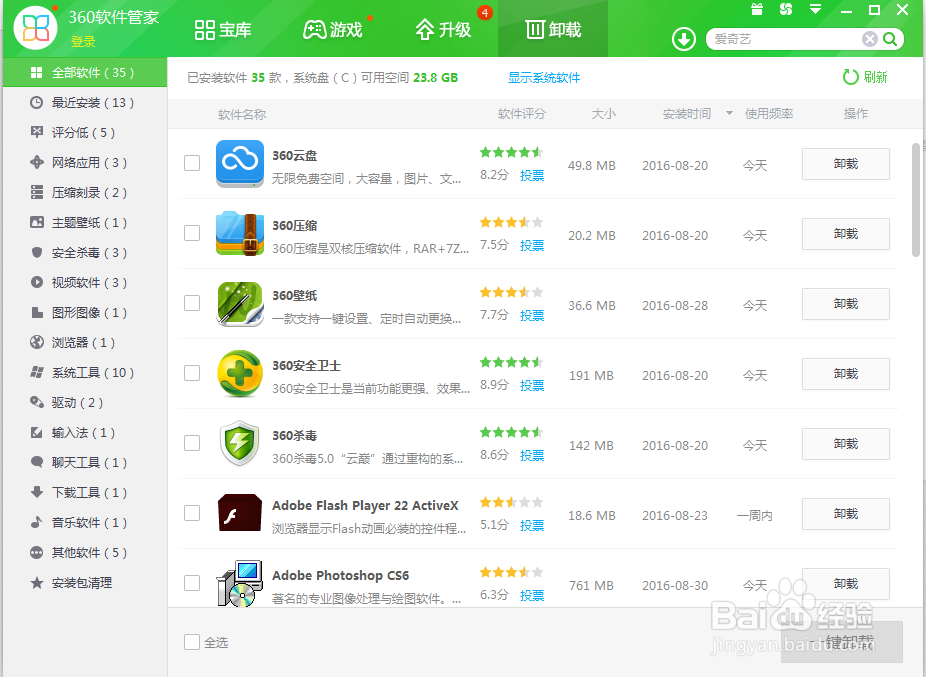
Task: Select 压缩刻录 (2) category
Action: click(85, 193)
